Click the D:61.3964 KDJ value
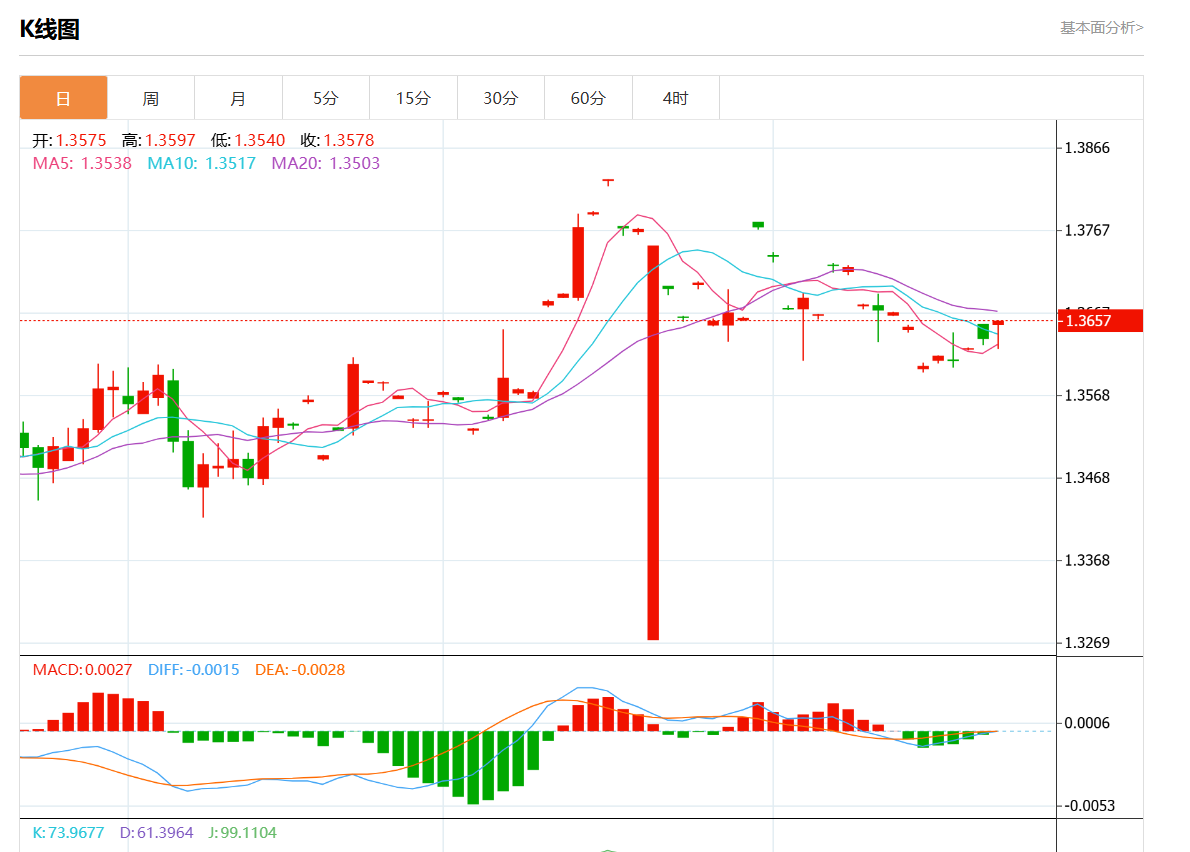Viewport: 1190px width, 852px height. point(156,832)
